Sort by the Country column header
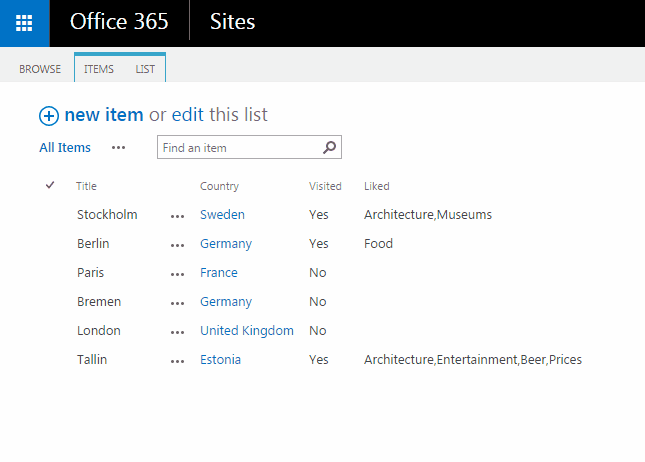This screenshot has width=645, height=462. point(219,186)
